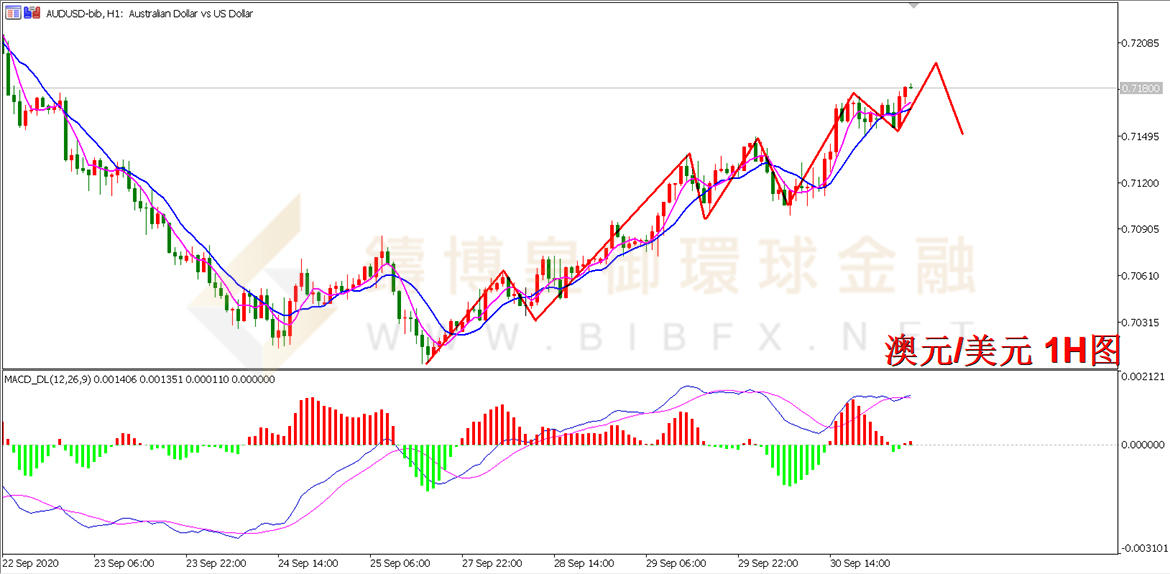Click the 0.71495 price axis label
Viewport: 1170px width, 574px height.
pyautogui.click(x=1142, y=136)
